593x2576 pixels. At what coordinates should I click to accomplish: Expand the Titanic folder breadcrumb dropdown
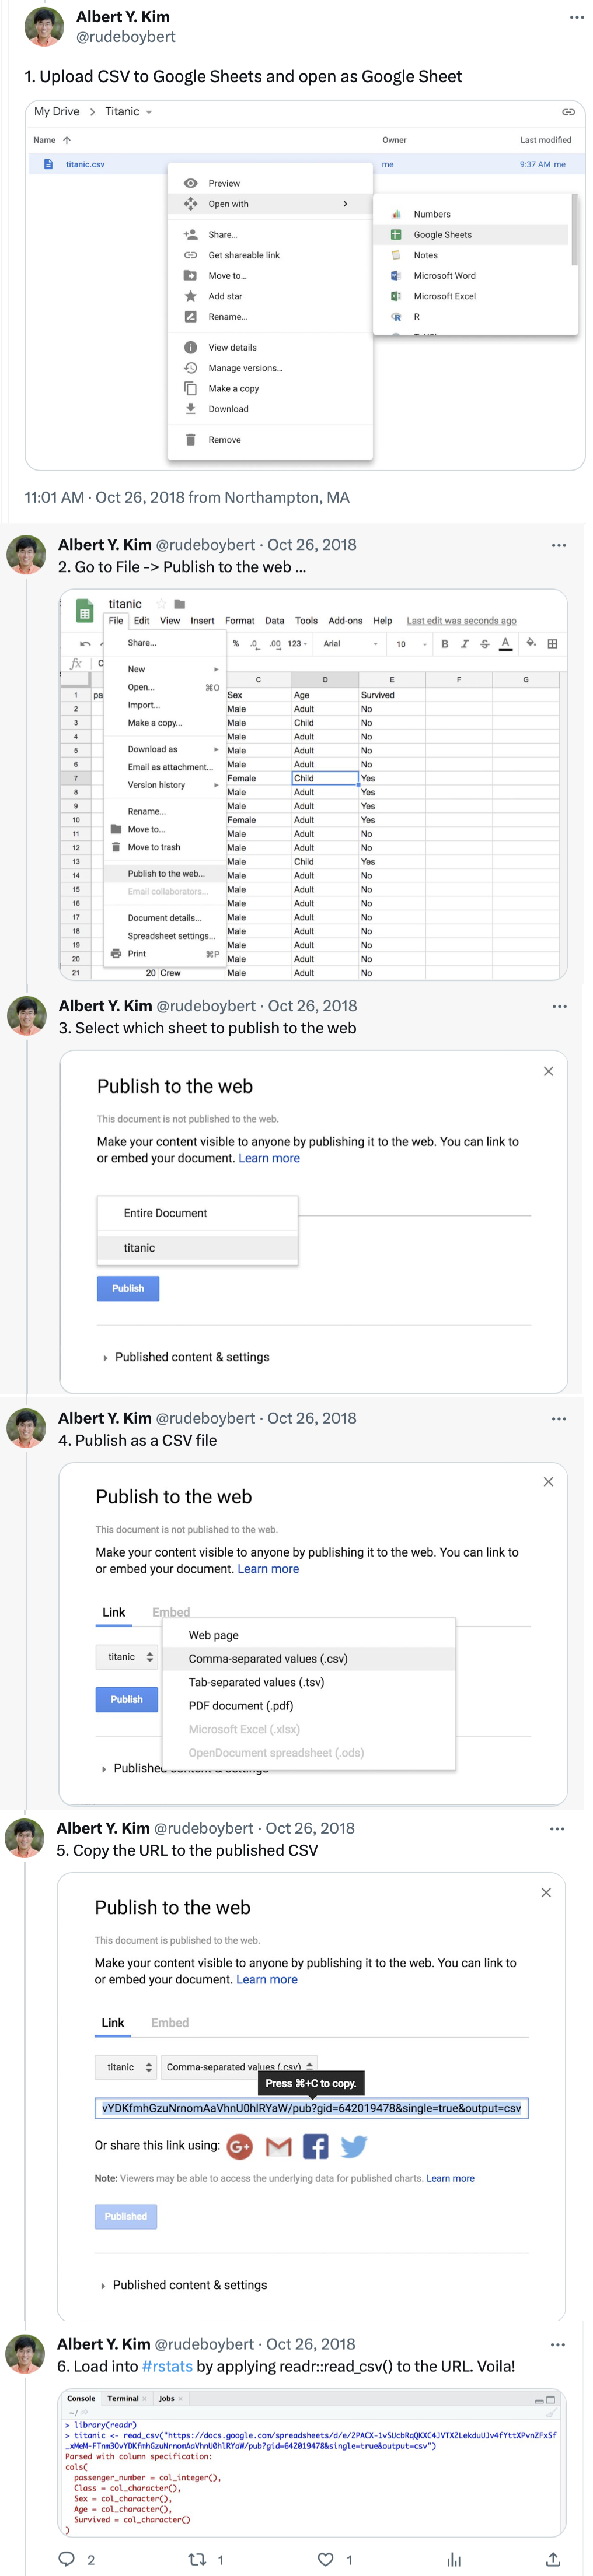tap(149, 112)
